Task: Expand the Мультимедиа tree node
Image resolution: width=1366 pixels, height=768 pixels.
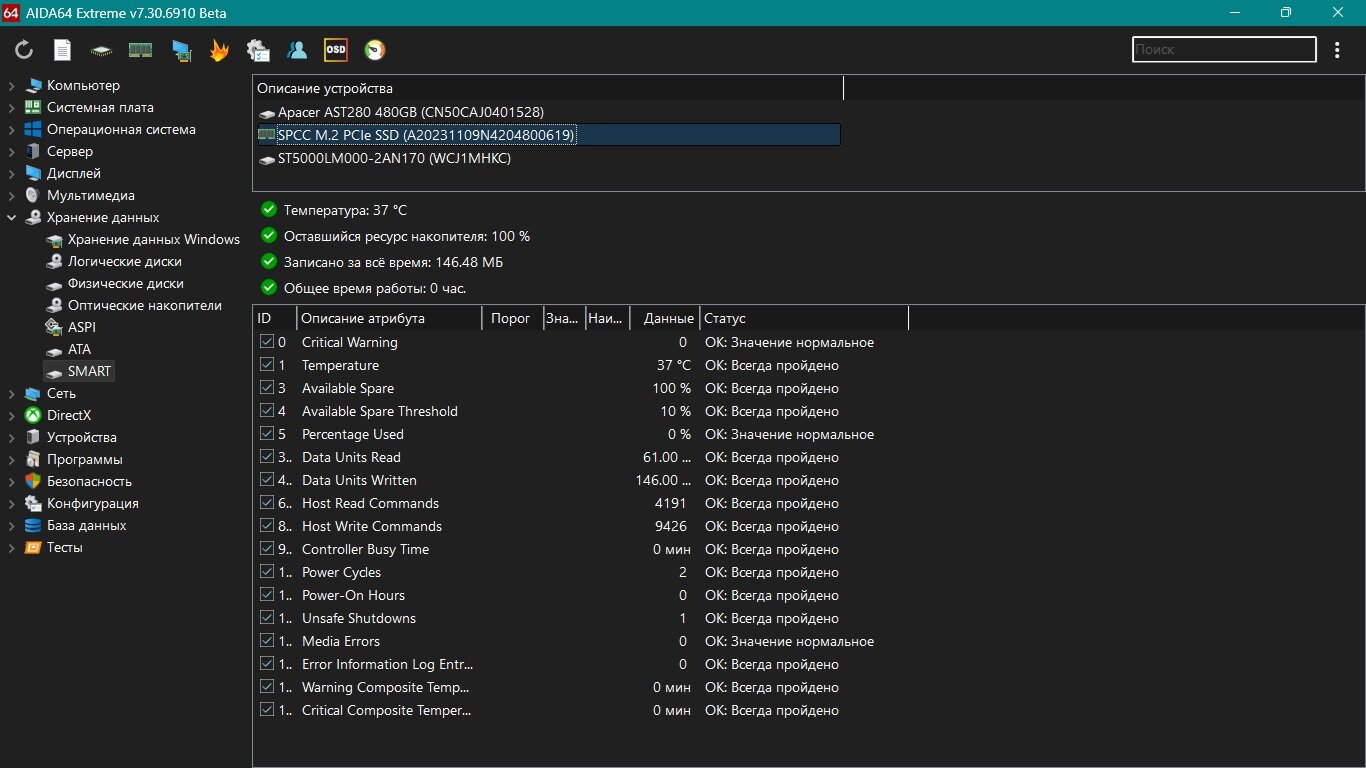Action: pos(12,196)
